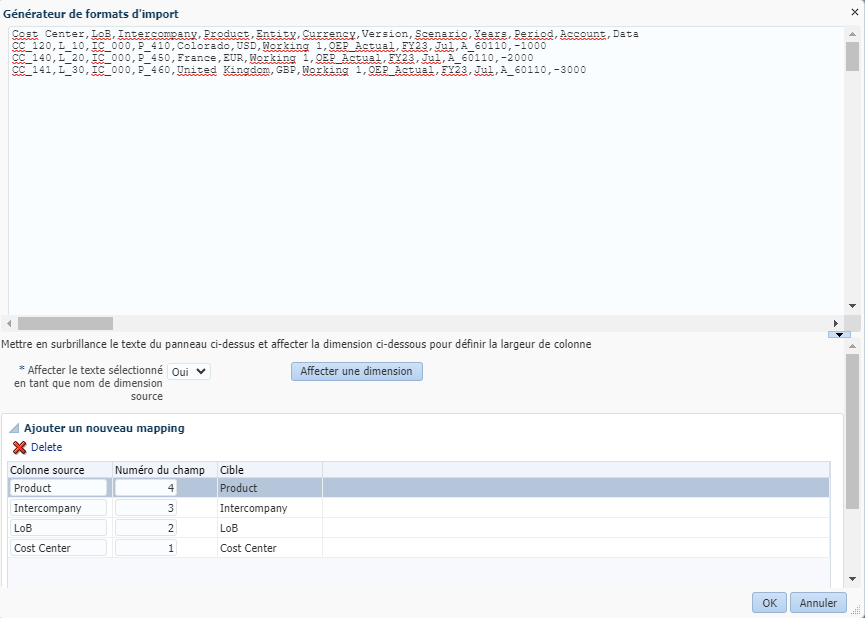The height and width of the screenshot is (644, 868).
Task: Click the right arrow of horizontal scrollbar
Action: [x=836, y=323]
